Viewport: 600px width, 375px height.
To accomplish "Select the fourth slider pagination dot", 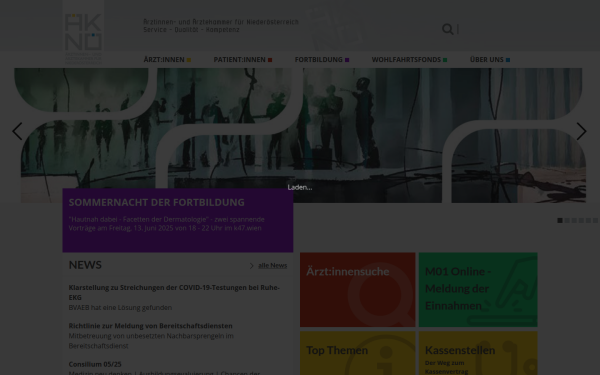I will (581, 220).
